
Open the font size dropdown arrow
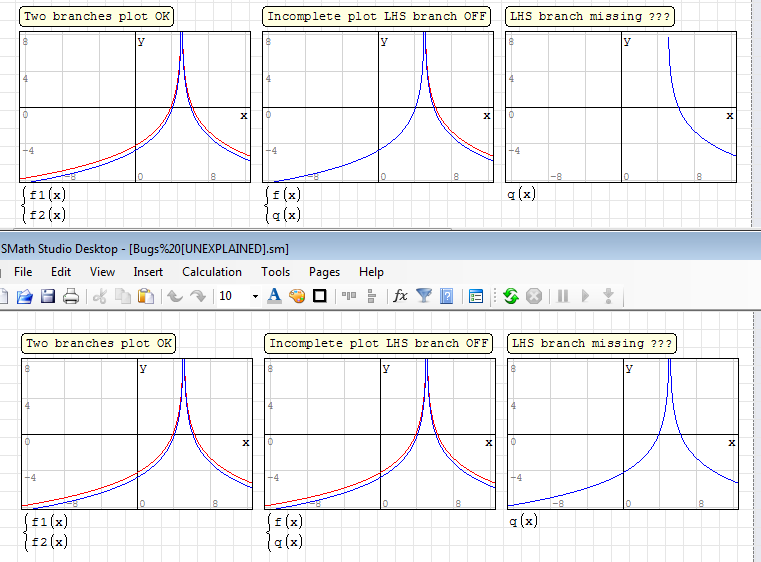pyautogui.click(x=255, y=297)
